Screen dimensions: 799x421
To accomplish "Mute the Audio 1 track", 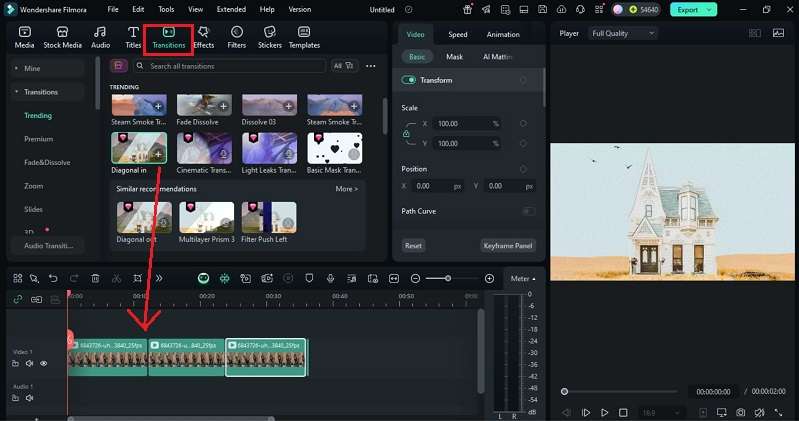I will tap(30, 398).
